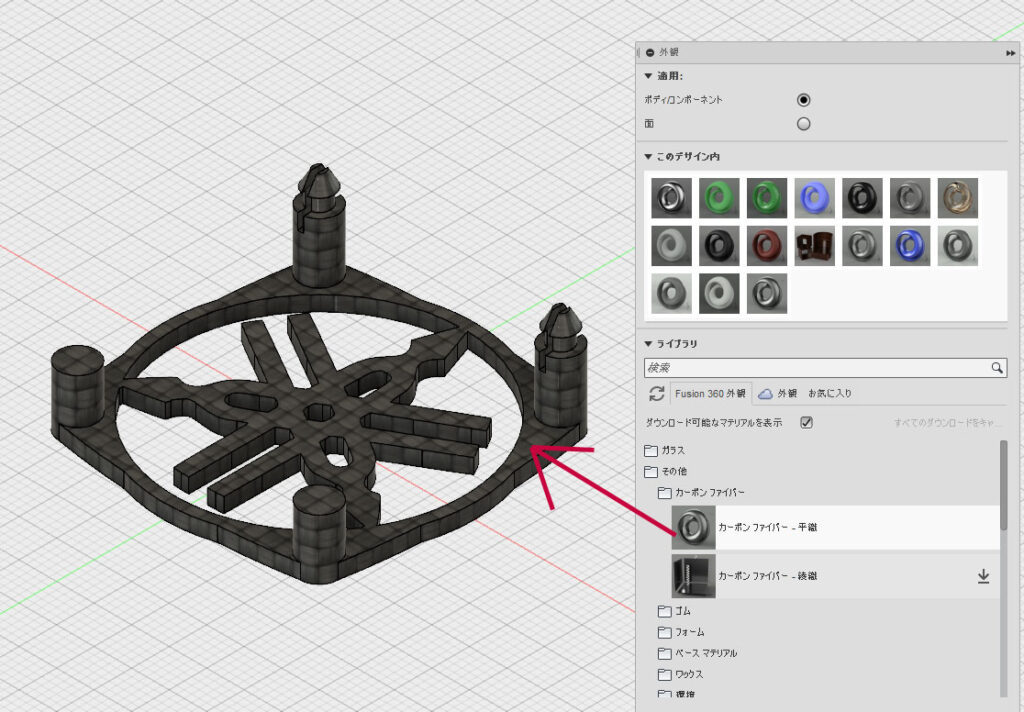Open the お気に入り tab

(830, 393)
